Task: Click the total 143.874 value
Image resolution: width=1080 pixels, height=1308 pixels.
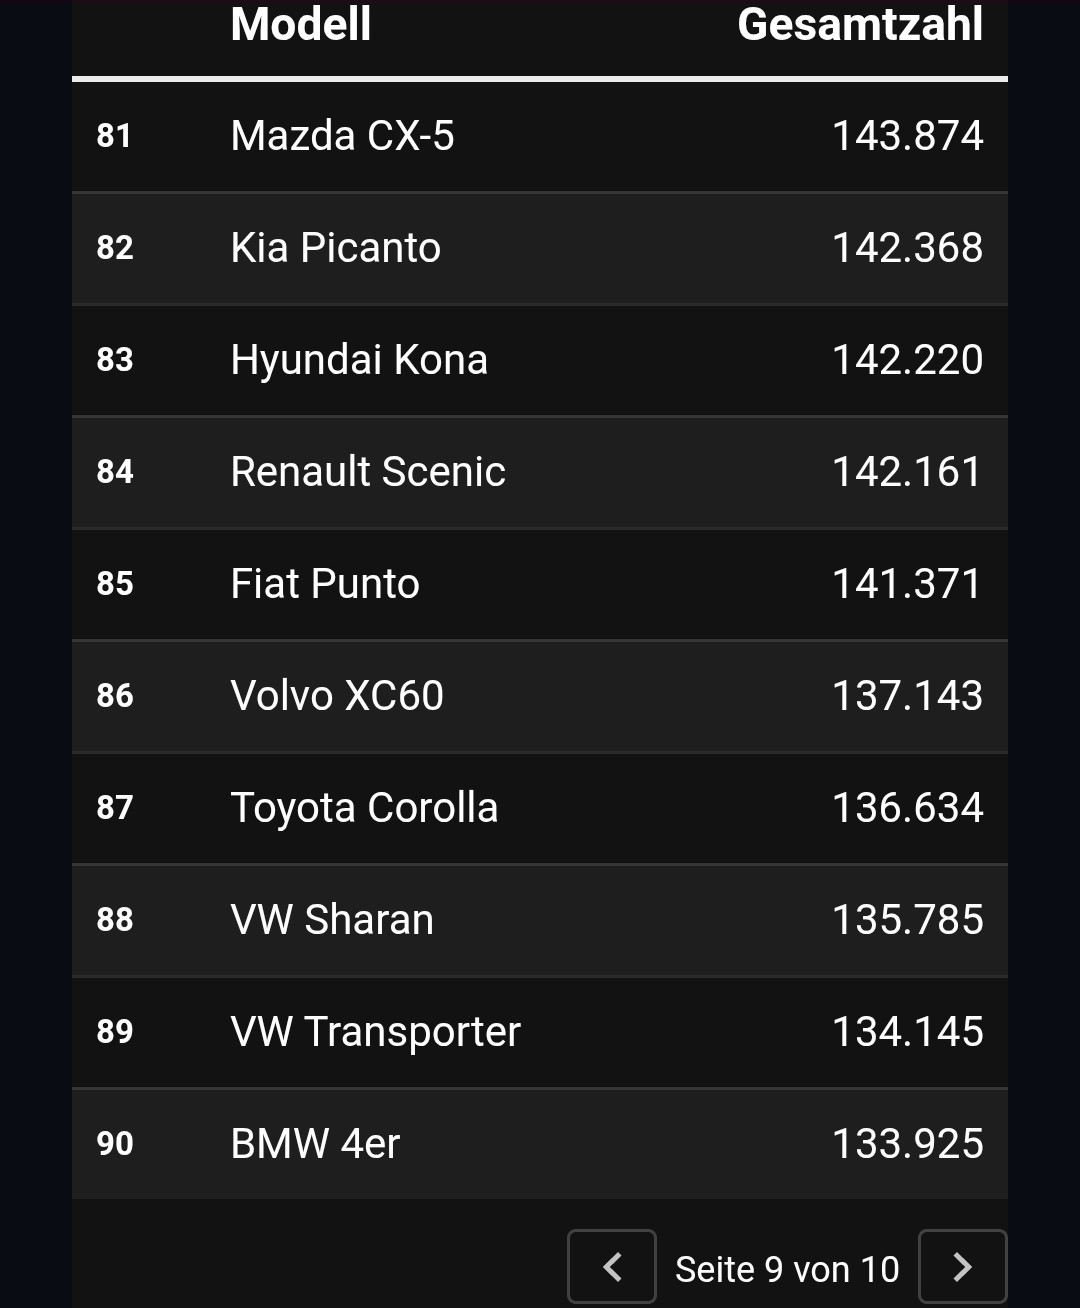Action: pos(908,136)
